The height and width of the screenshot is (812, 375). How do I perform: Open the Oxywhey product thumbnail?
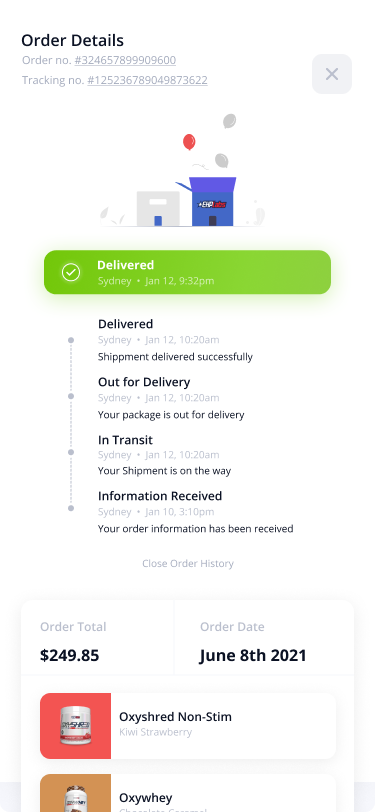point(76,793)
